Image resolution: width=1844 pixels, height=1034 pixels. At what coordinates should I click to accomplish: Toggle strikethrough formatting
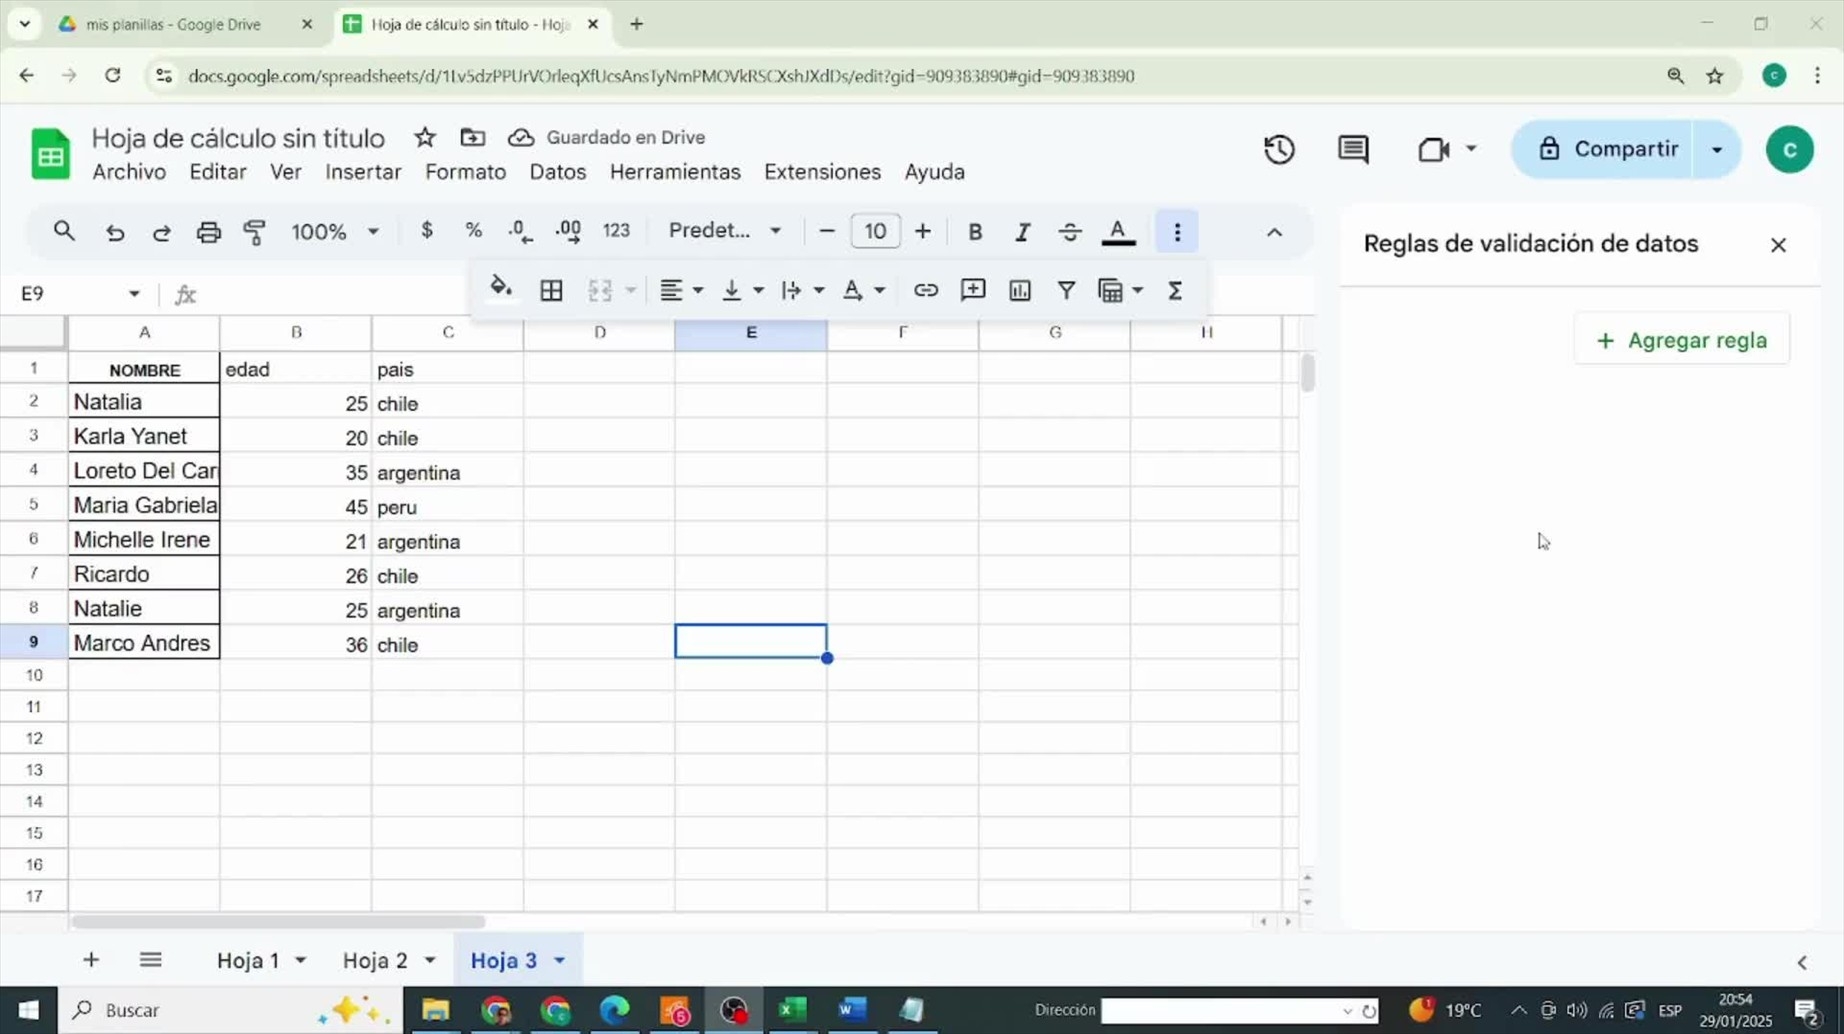coord(1069,232)
